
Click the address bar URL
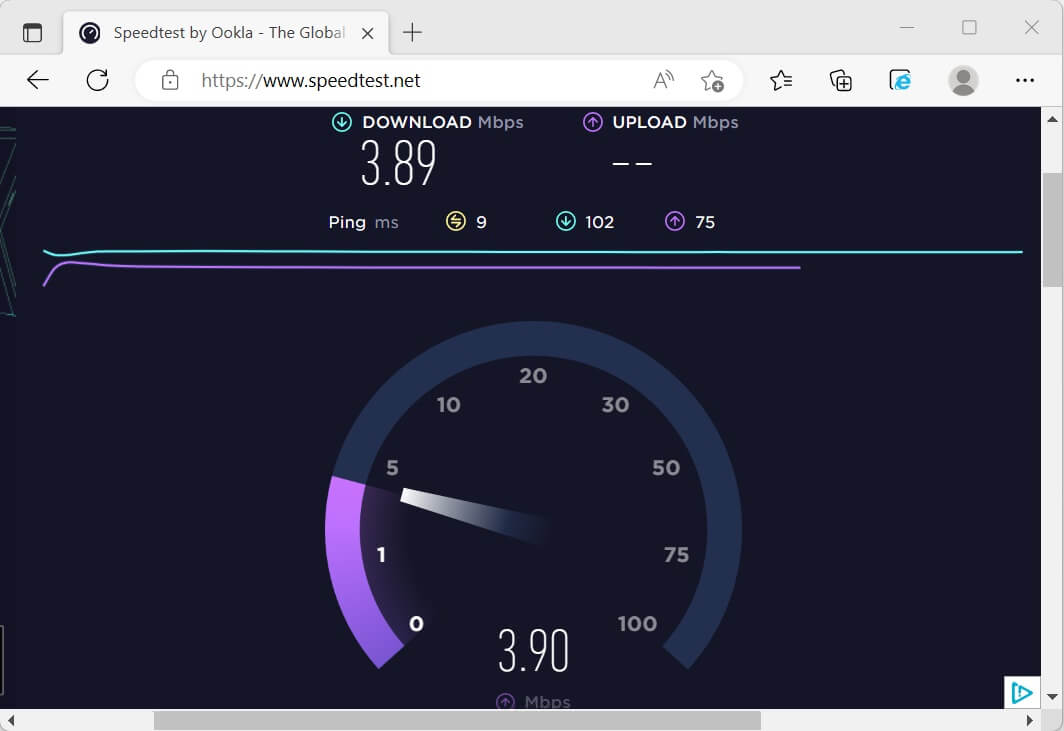(x=311, y=81)
